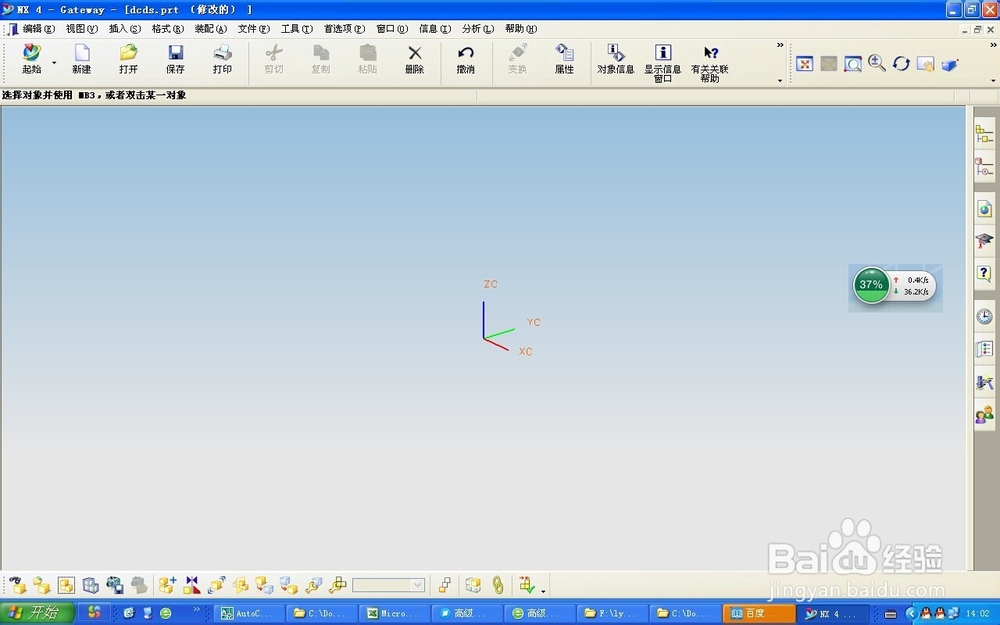Click the chain link icon in bottom toolbar
The width and height of the screenshot is (1000, 625).
(x=497, y=585)
